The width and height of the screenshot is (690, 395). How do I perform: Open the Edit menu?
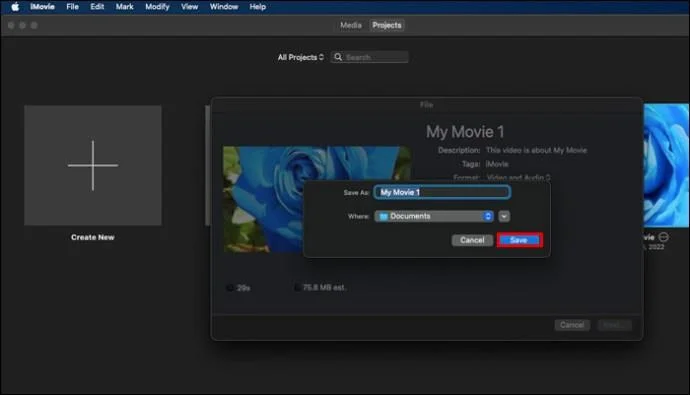click(97, 7)
